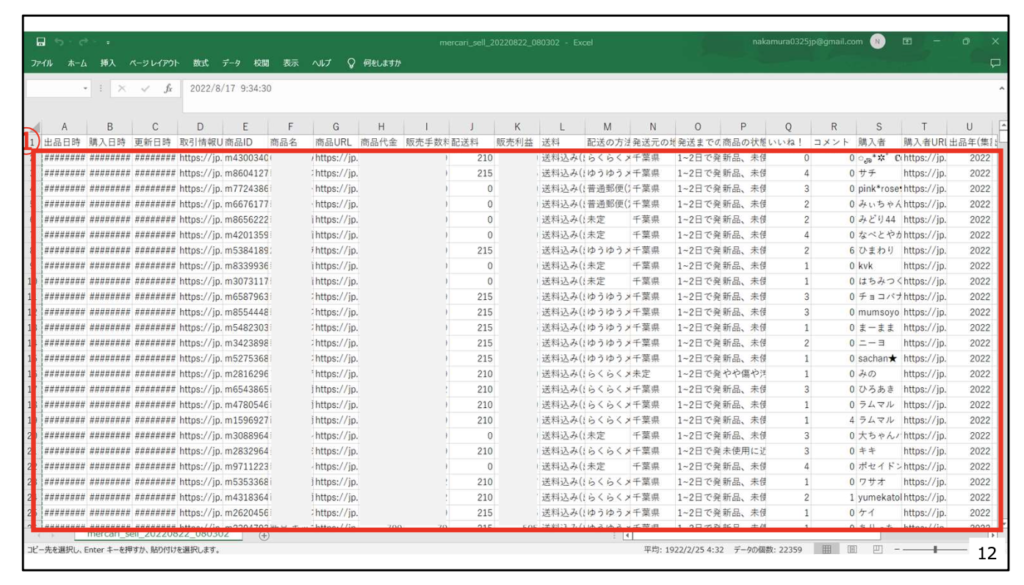Select the mercari_sell sheet tab
This screenshot has width=1024, height=585.
(158, 535)
